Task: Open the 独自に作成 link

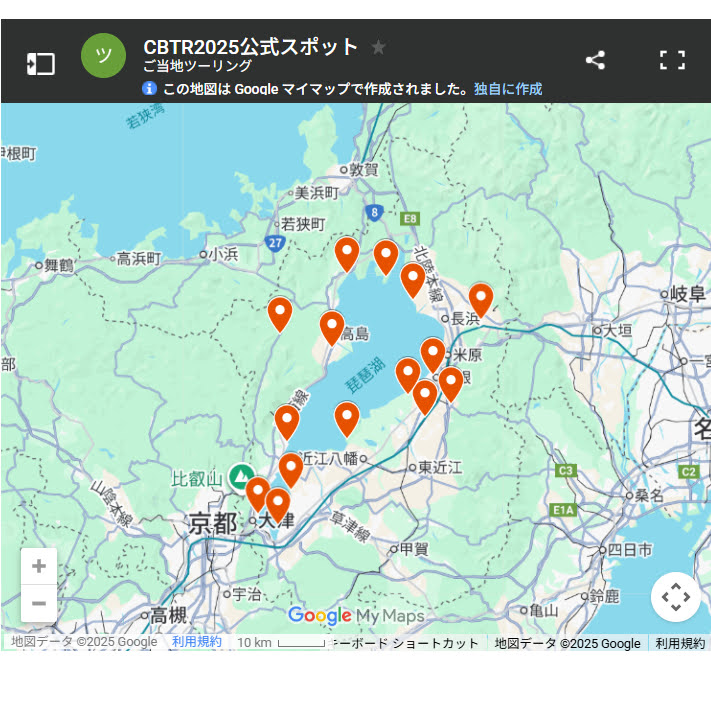Action: click(508, 89)
